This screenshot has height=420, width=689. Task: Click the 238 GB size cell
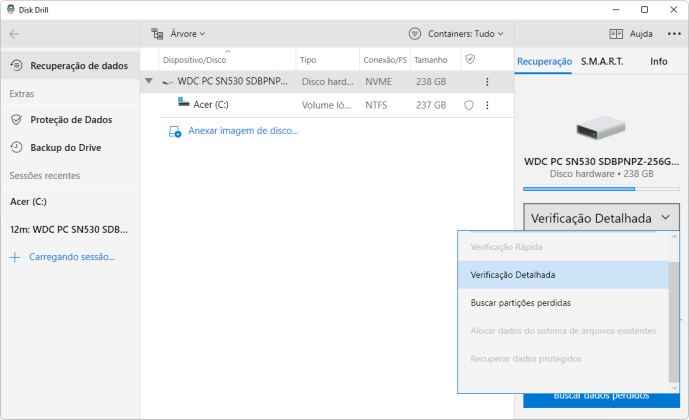[431, 82]
